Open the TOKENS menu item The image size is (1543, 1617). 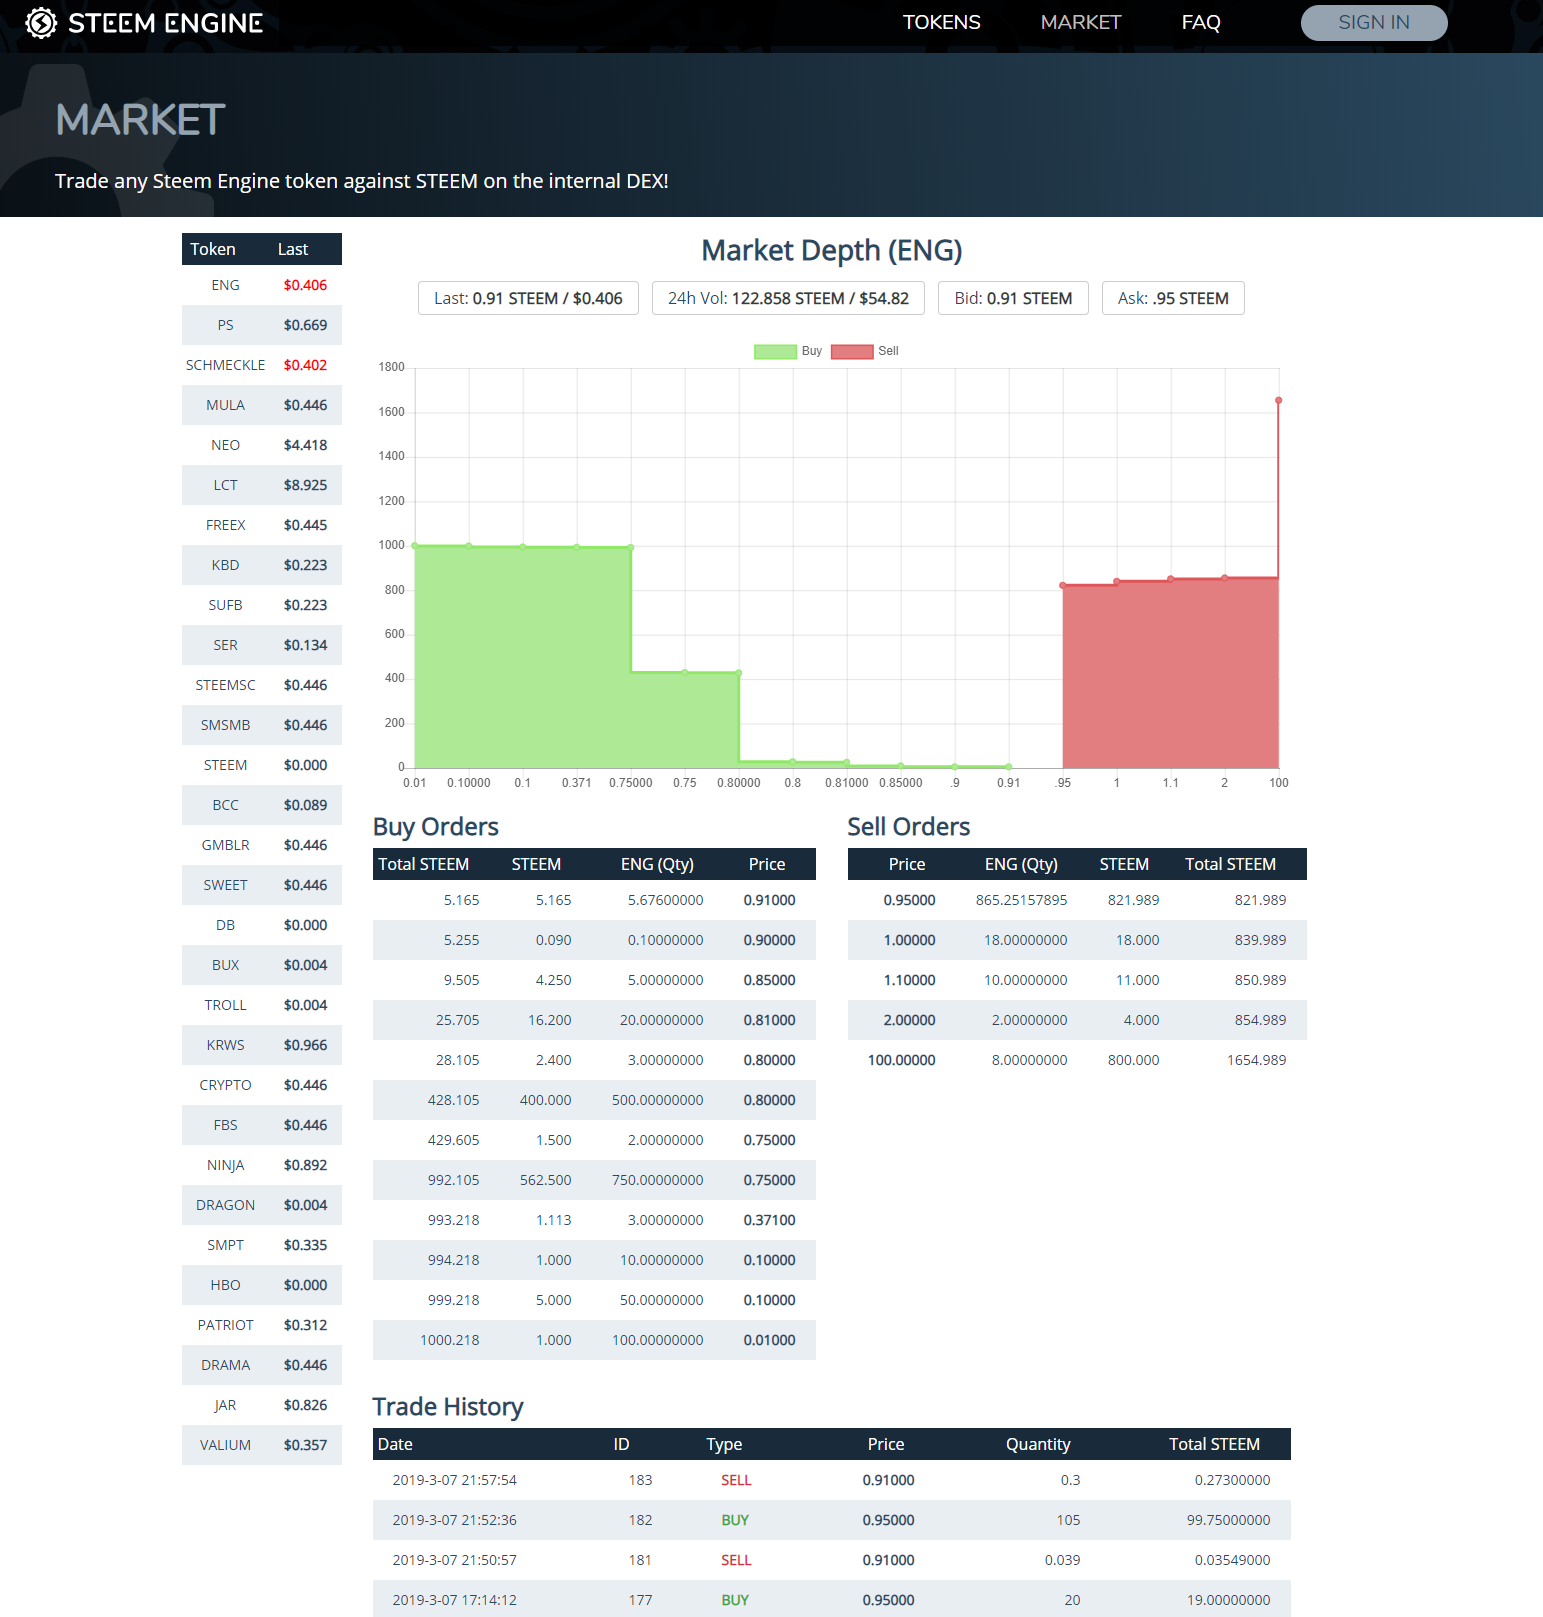tap(941, 22)
